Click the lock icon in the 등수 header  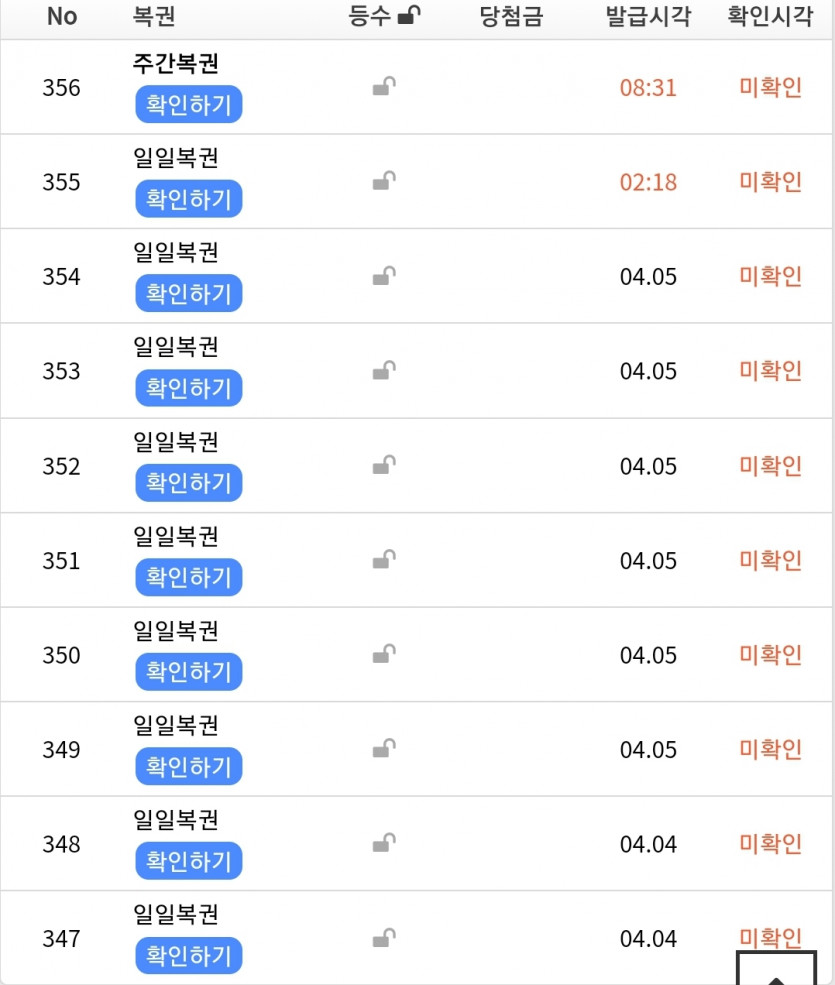(x=409, y=16)
